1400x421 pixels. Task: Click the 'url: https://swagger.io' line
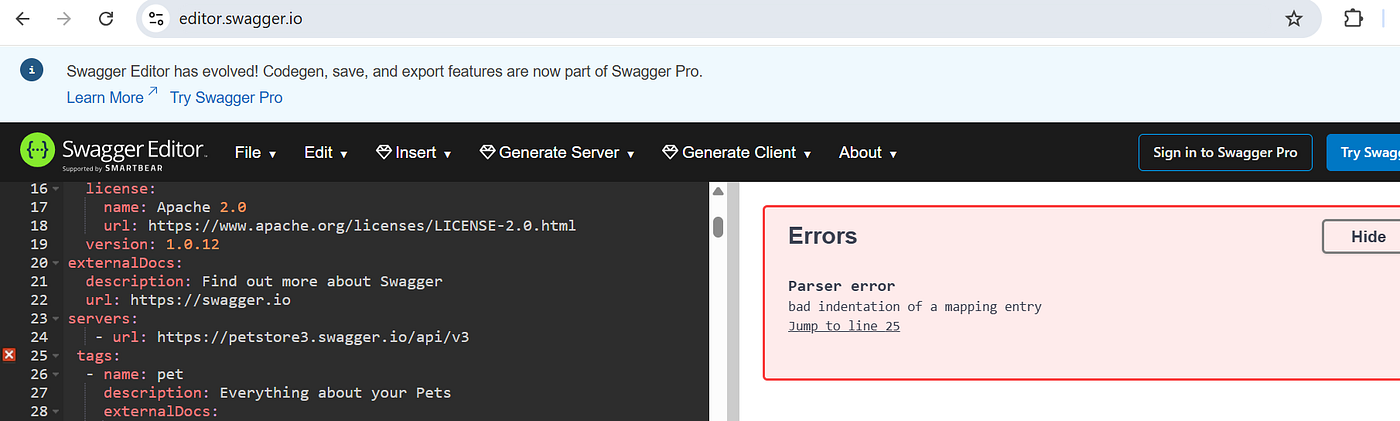click(188, 300)
